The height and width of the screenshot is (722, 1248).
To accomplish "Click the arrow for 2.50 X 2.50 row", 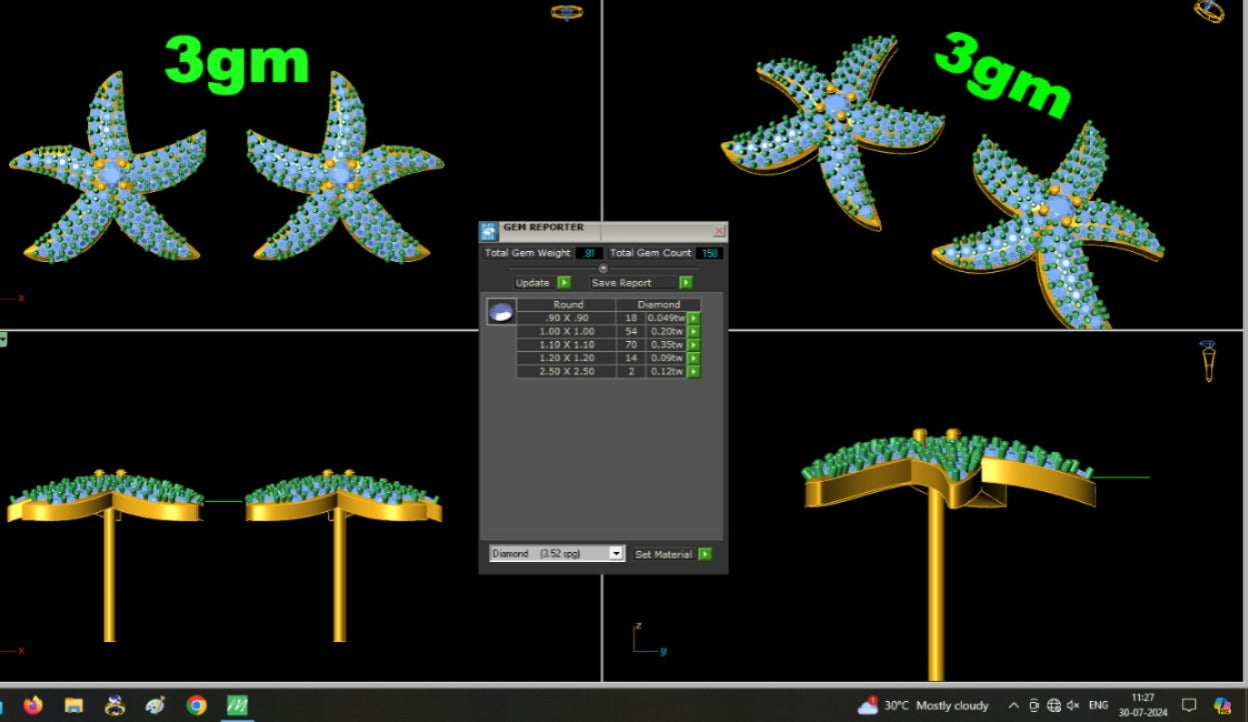I will coord(694,372).
